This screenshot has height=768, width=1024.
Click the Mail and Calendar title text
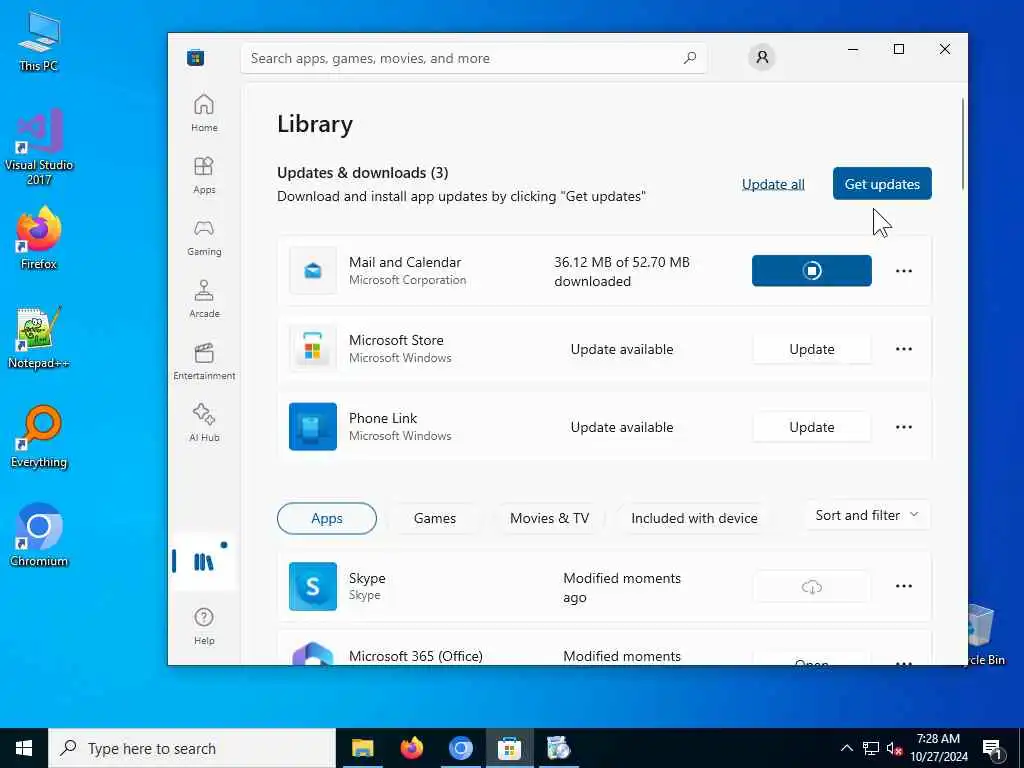tap(405, 262)
